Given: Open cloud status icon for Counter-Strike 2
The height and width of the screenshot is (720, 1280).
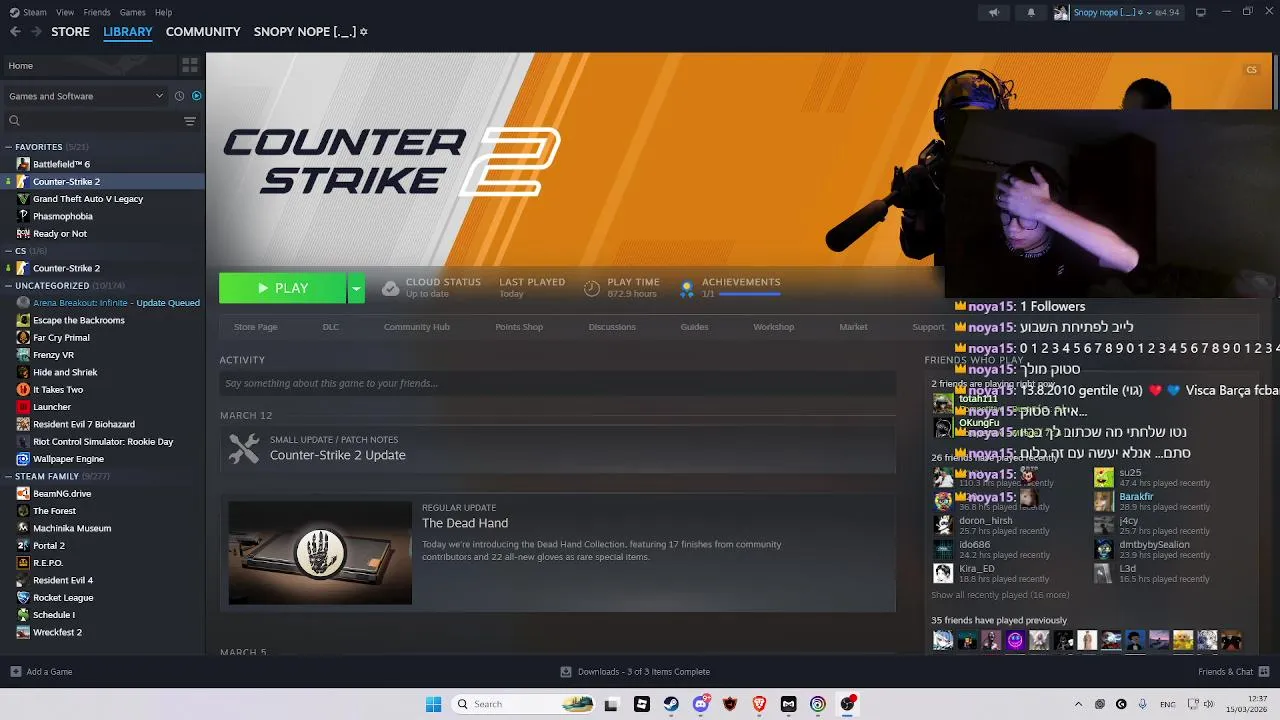Looking at the screenshot, I should point(391,288).
